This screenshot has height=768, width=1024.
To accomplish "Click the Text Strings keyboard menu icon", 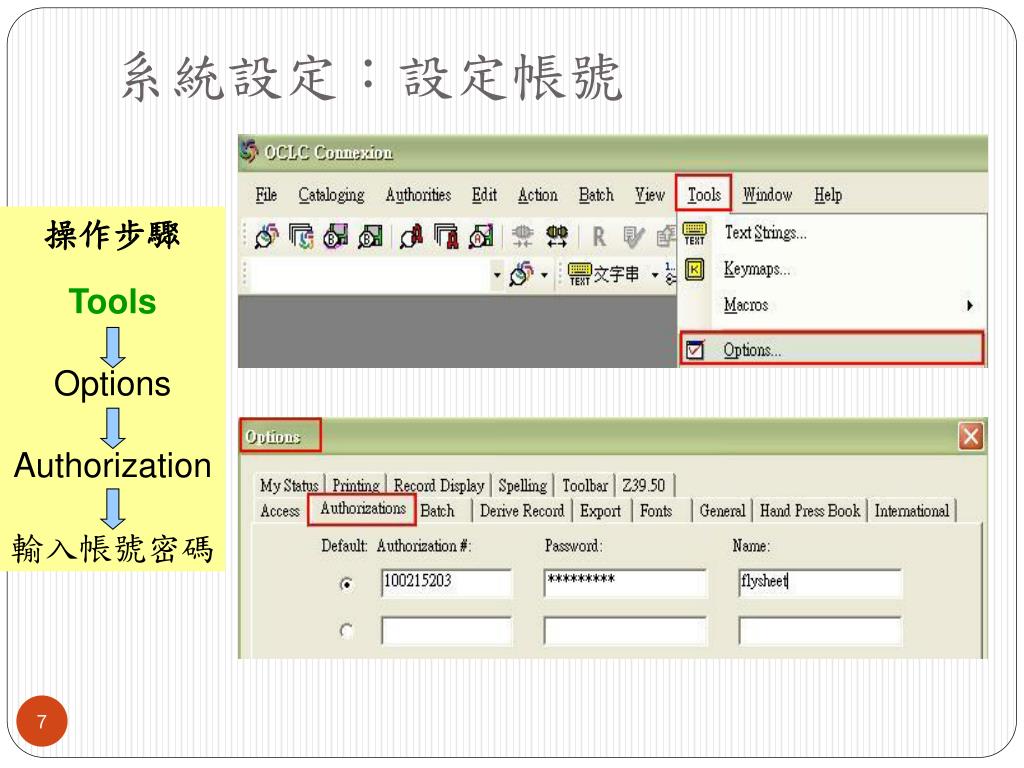I will coord(694,233).
